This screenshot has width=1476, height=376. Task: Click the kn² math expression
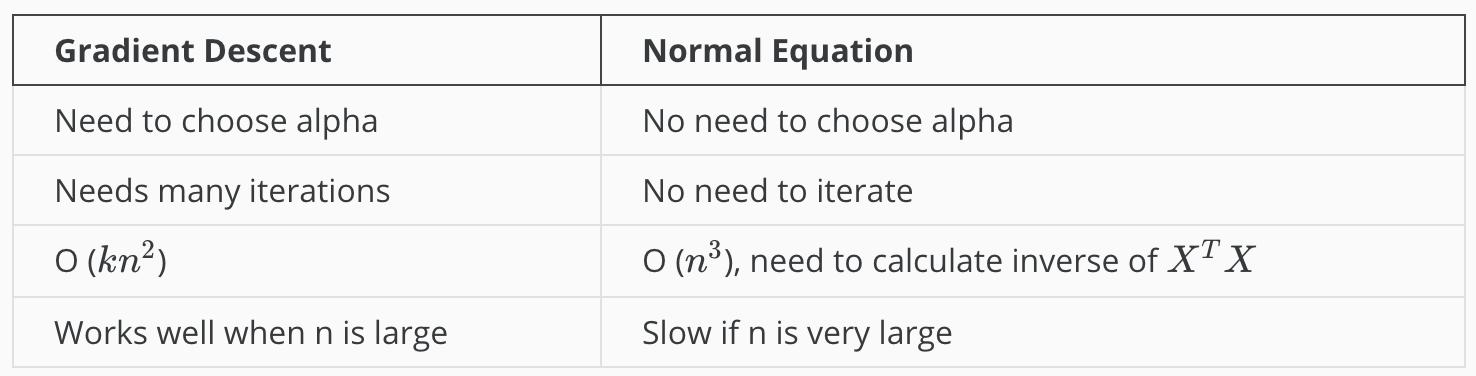point(124,259)
